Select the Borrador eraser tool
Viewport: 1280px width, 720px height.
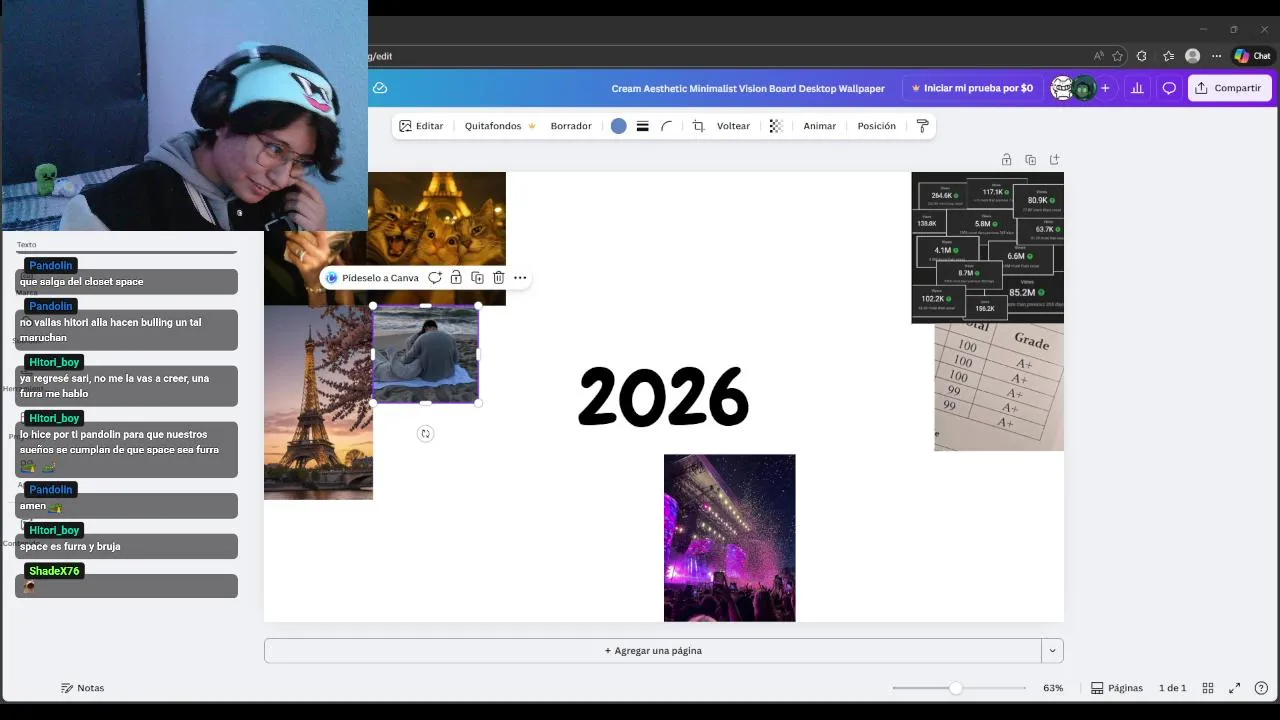click(571, 126)
